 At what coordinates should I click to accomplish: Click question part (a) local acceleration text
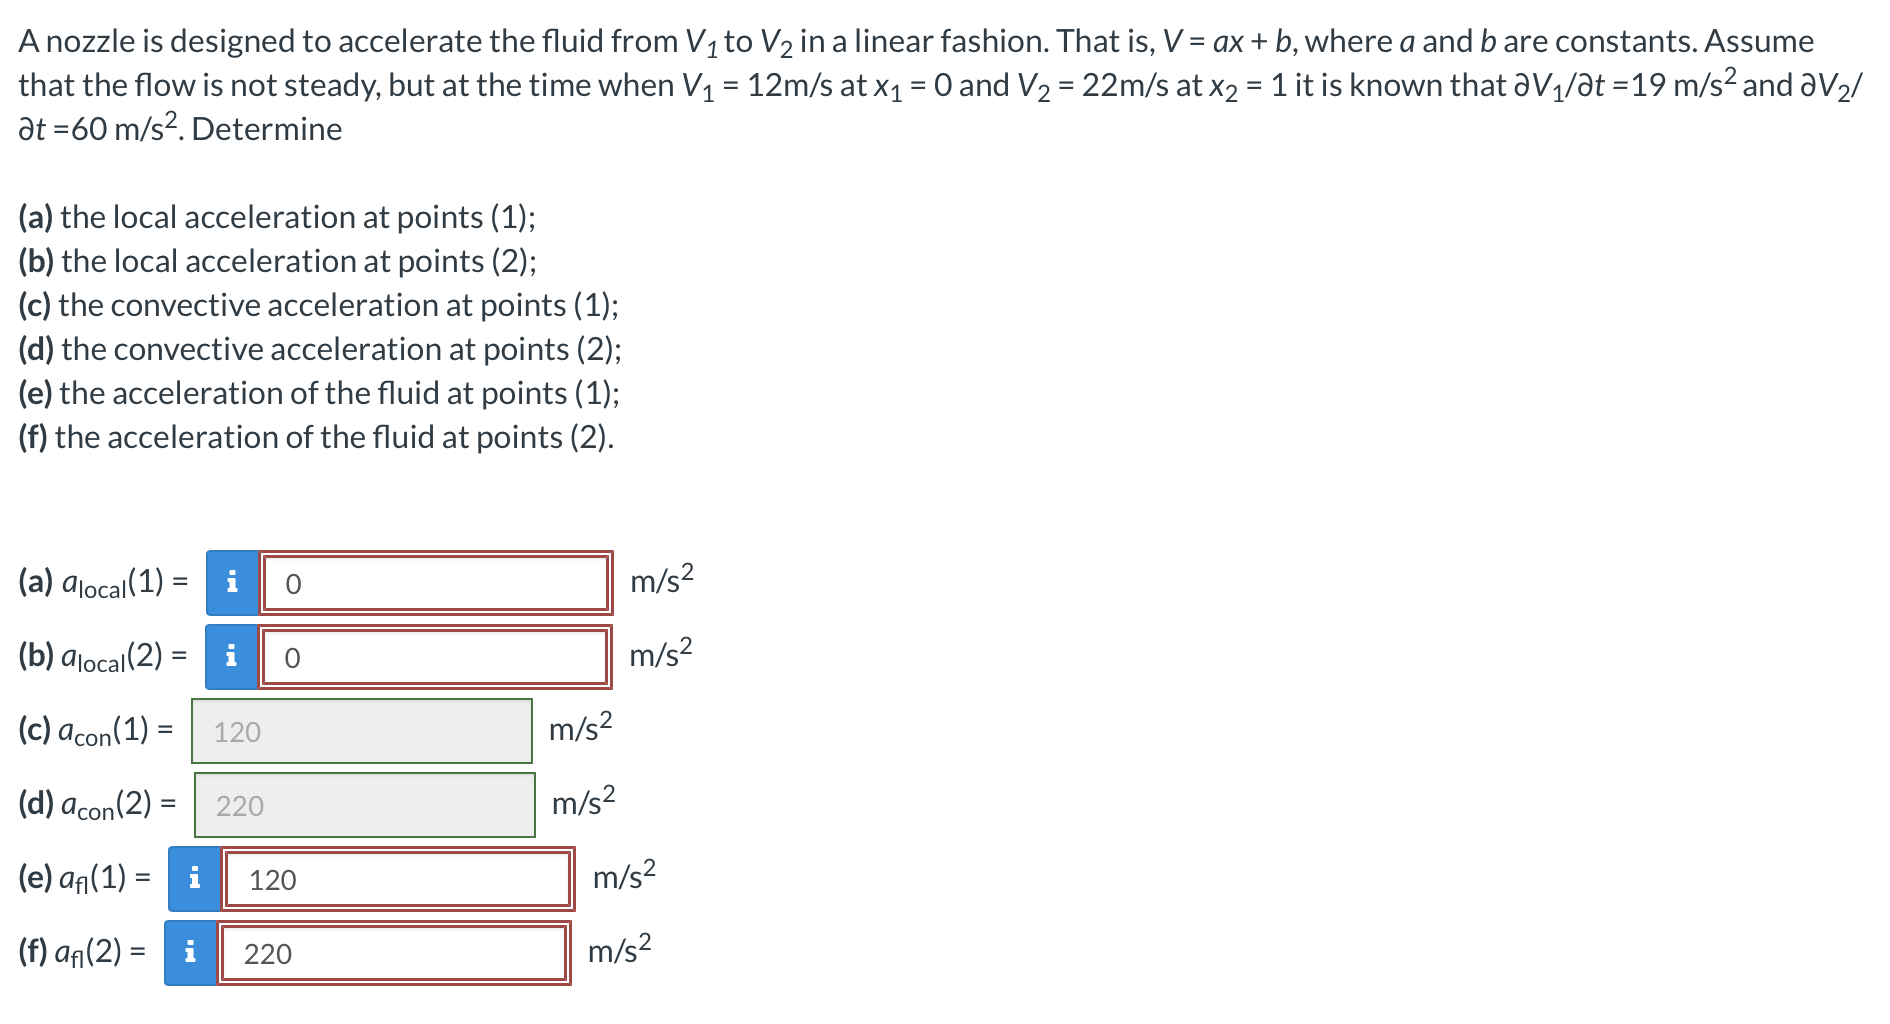pos(277,217)
